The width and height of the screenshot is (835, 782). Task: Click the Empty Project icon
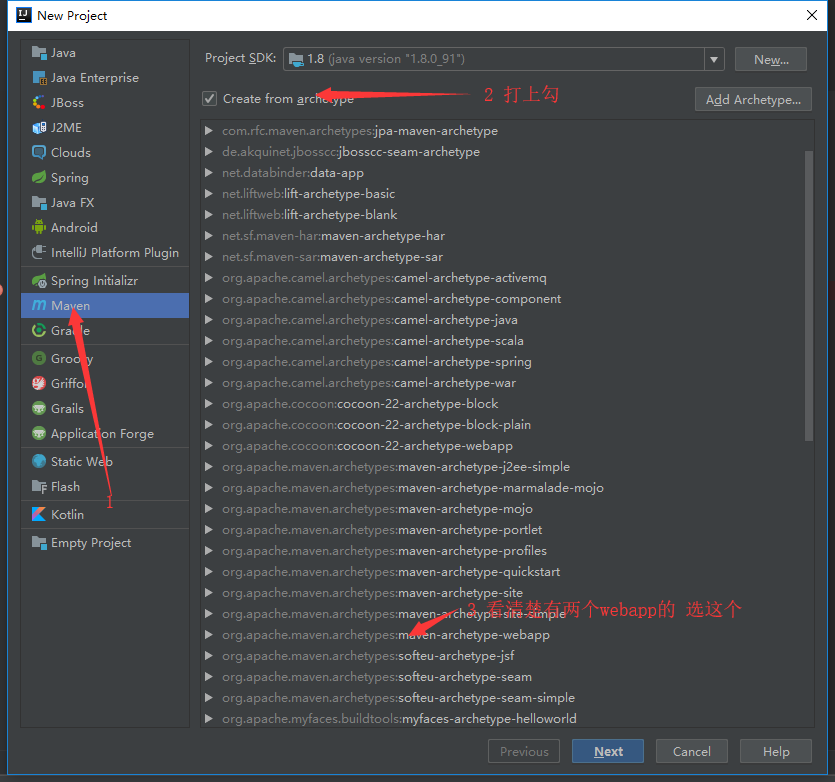click(39, 543)
